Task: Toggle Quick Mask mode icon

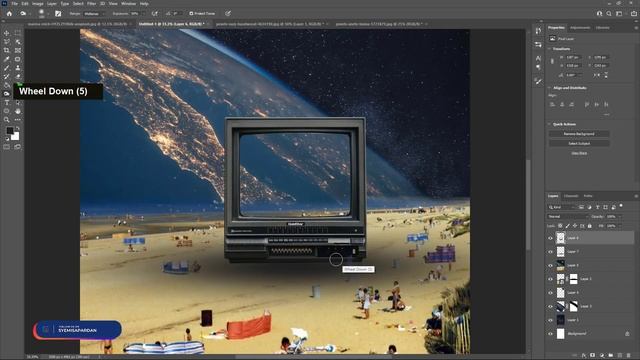Action: click(x=7, y=147)
